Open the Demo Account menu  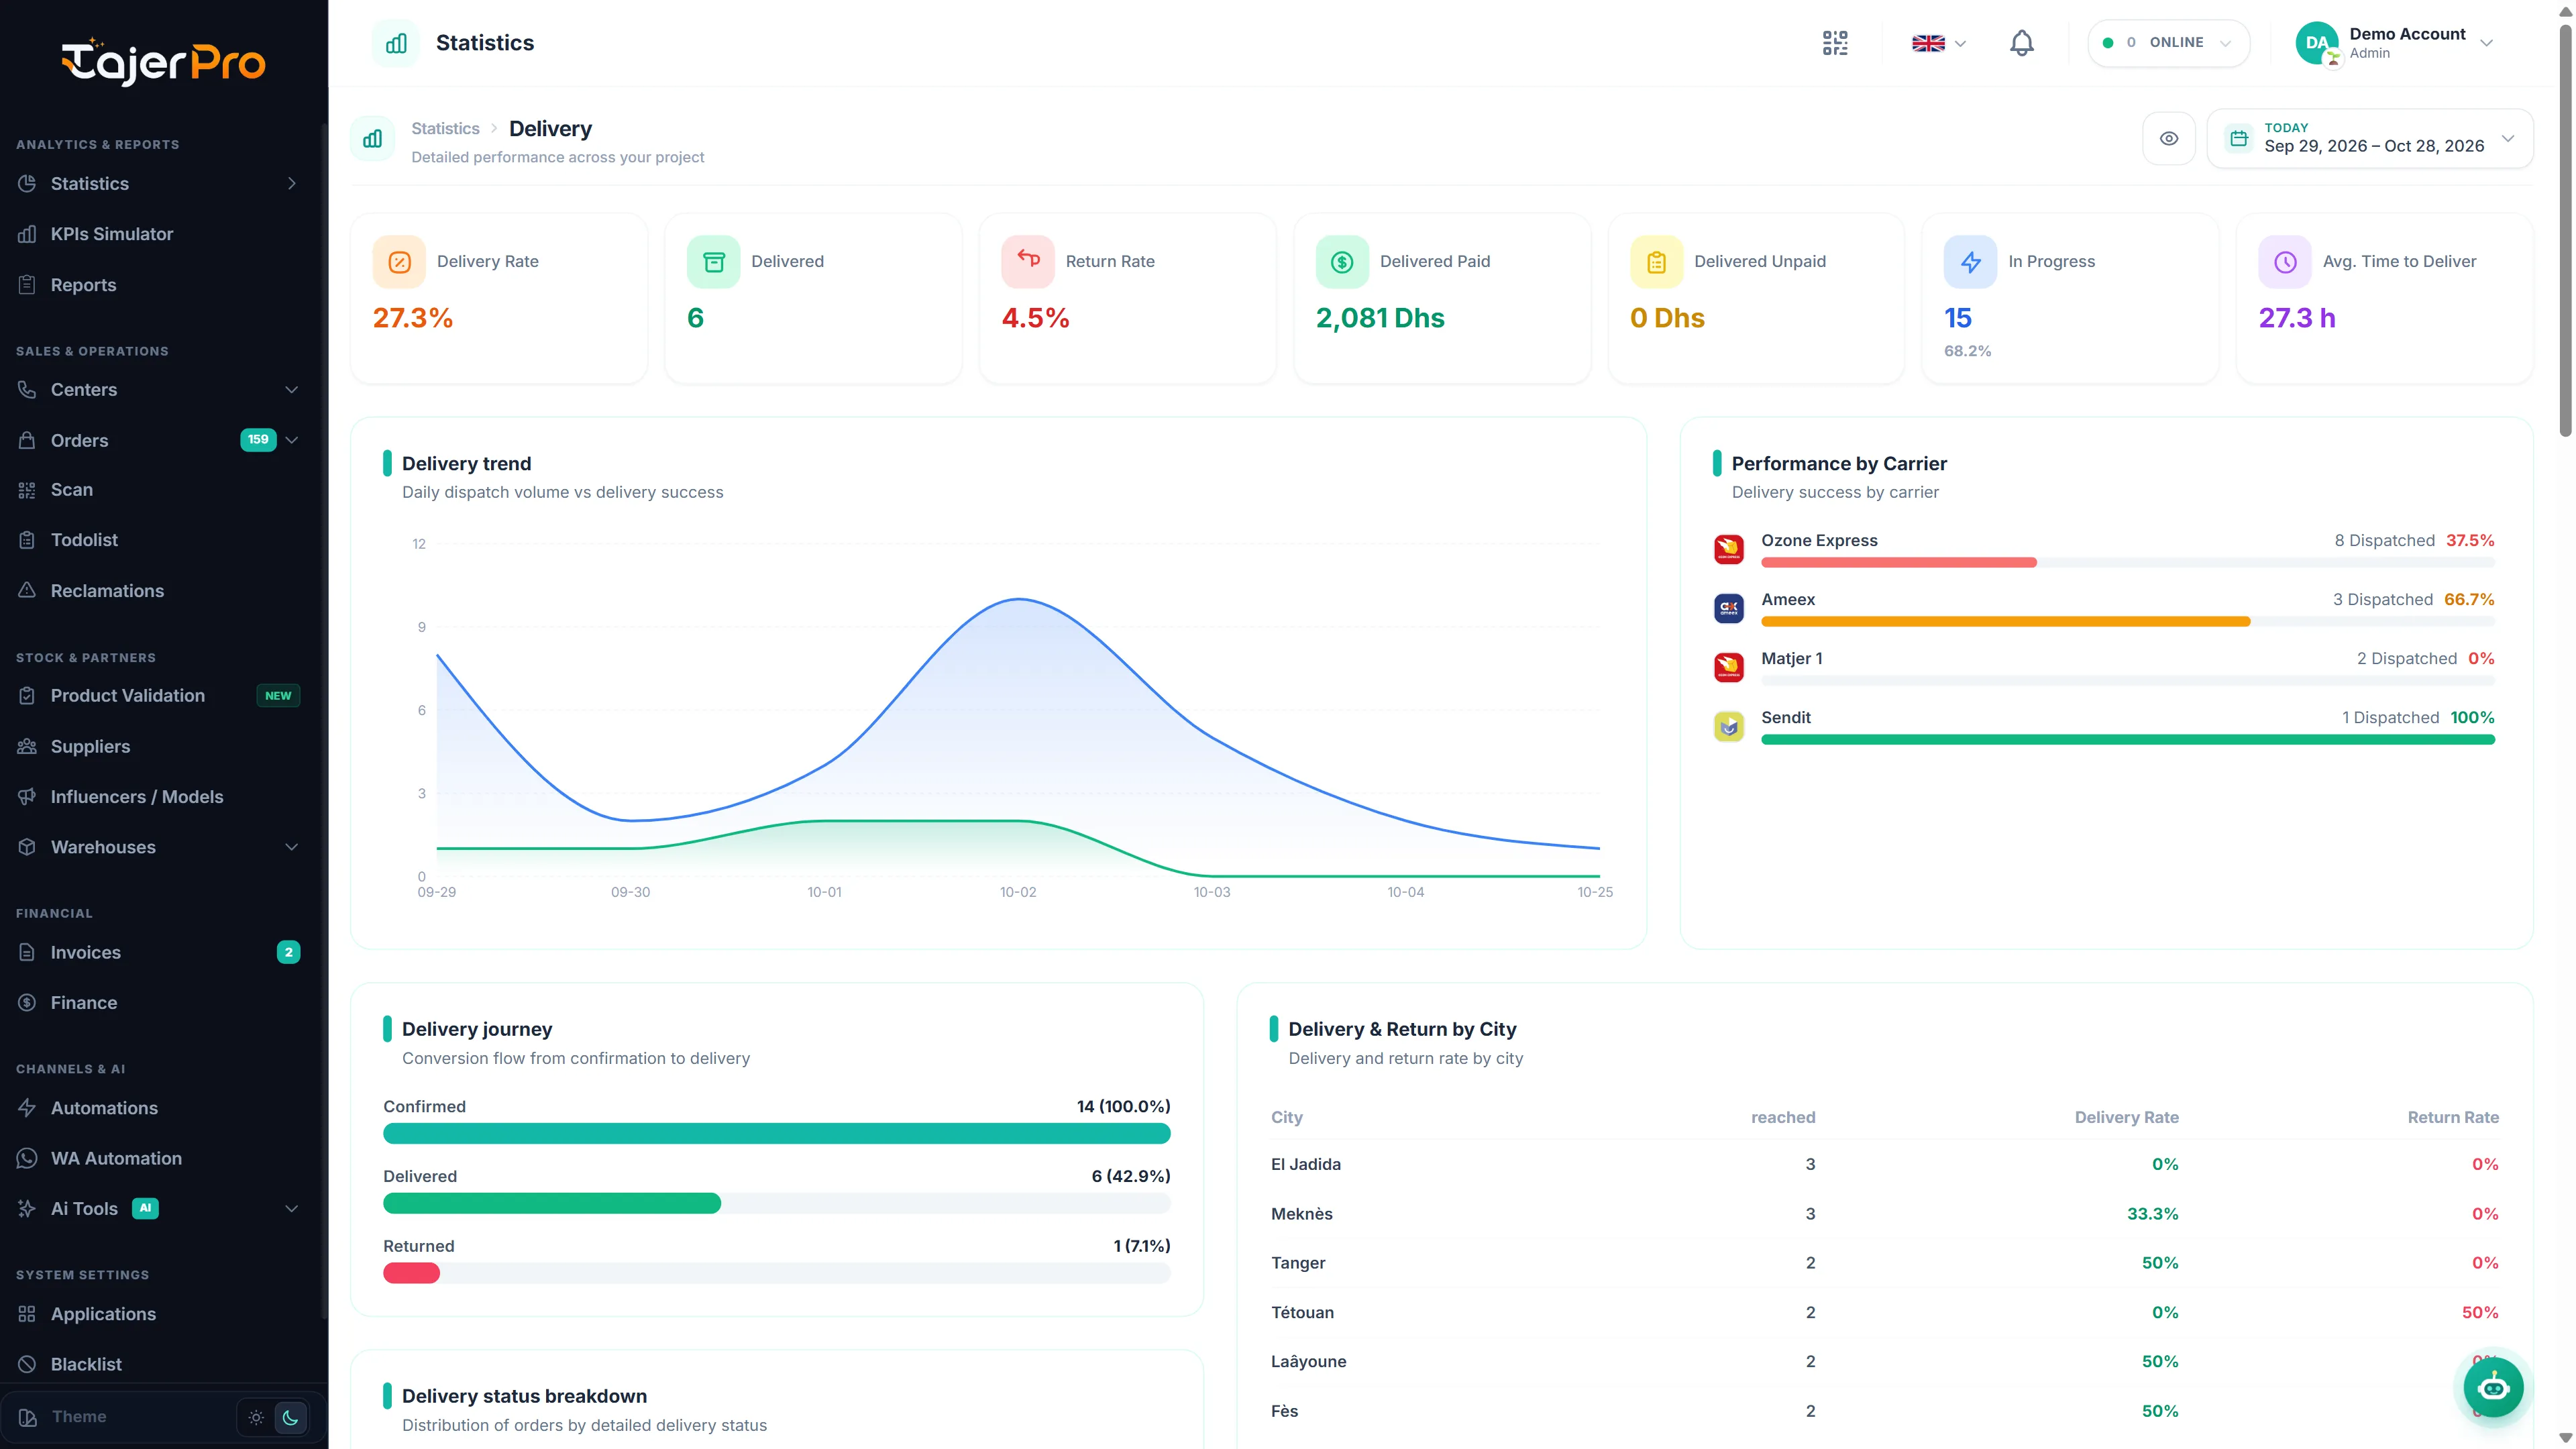click(2394, 43)
